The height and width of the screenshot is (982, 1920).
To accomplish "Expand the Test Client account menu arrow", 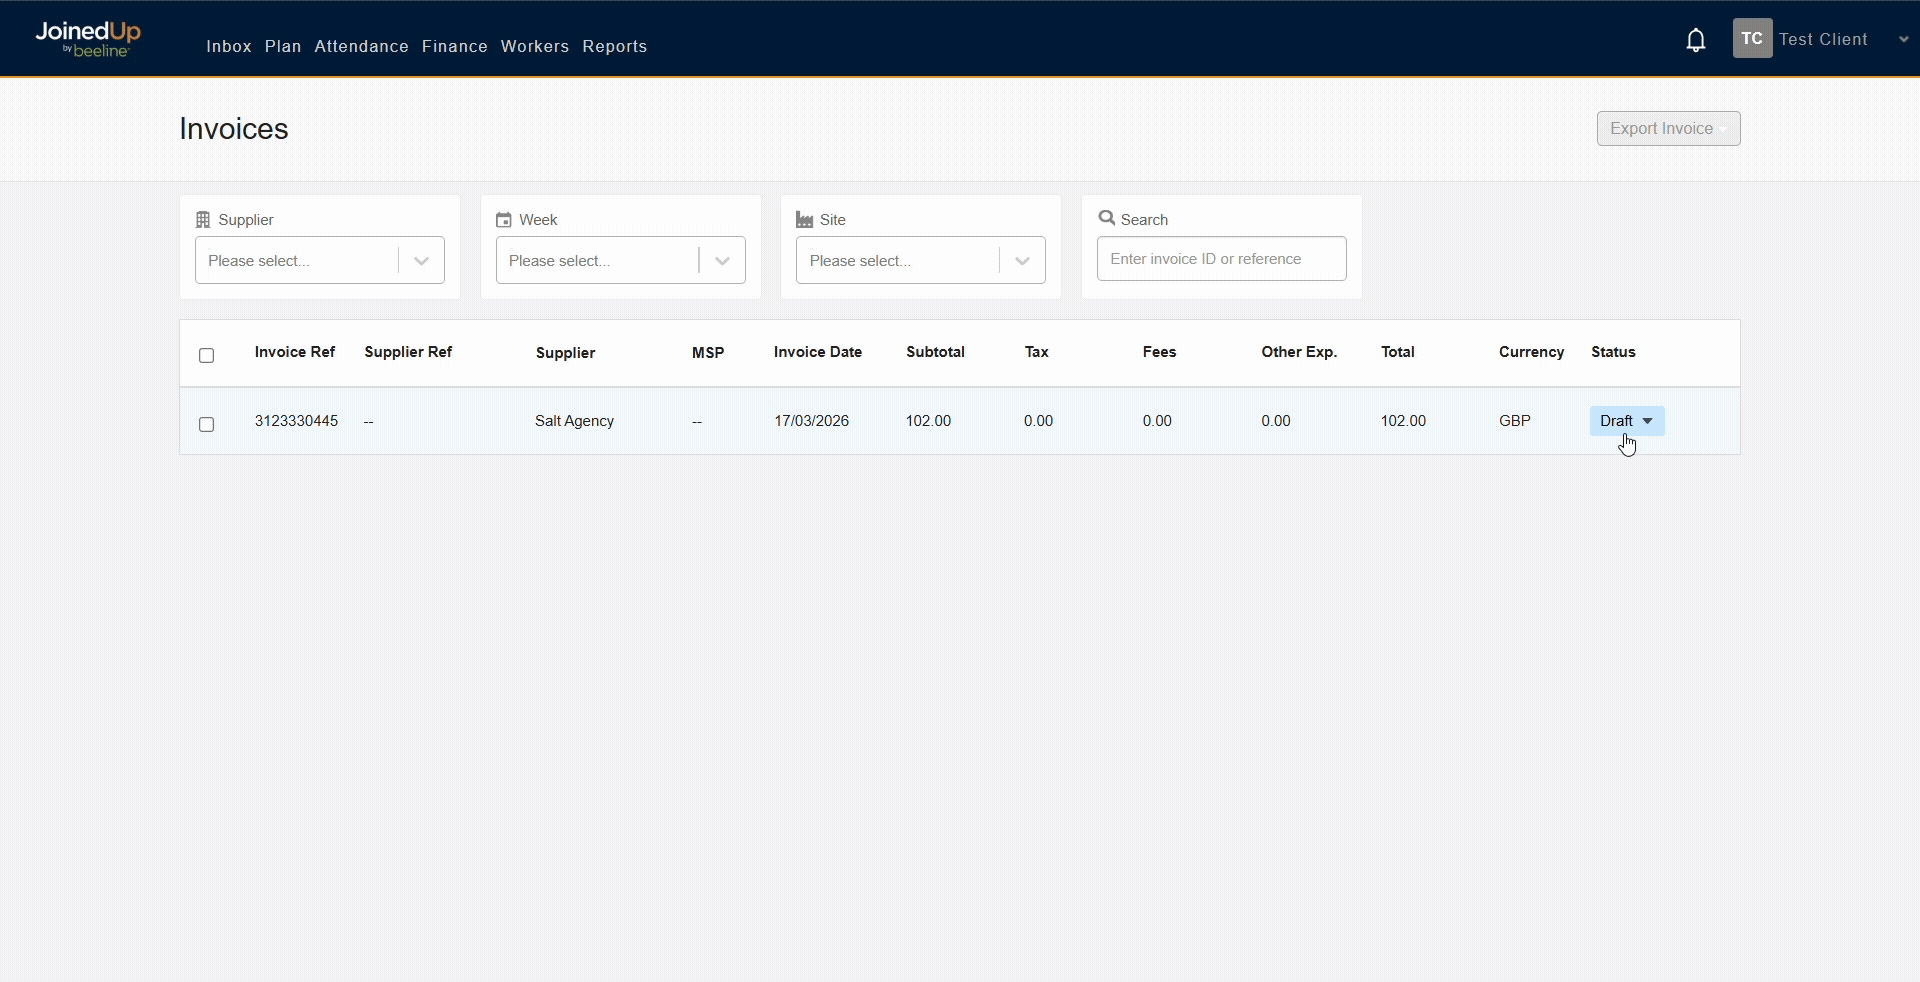I will 1903,40.
